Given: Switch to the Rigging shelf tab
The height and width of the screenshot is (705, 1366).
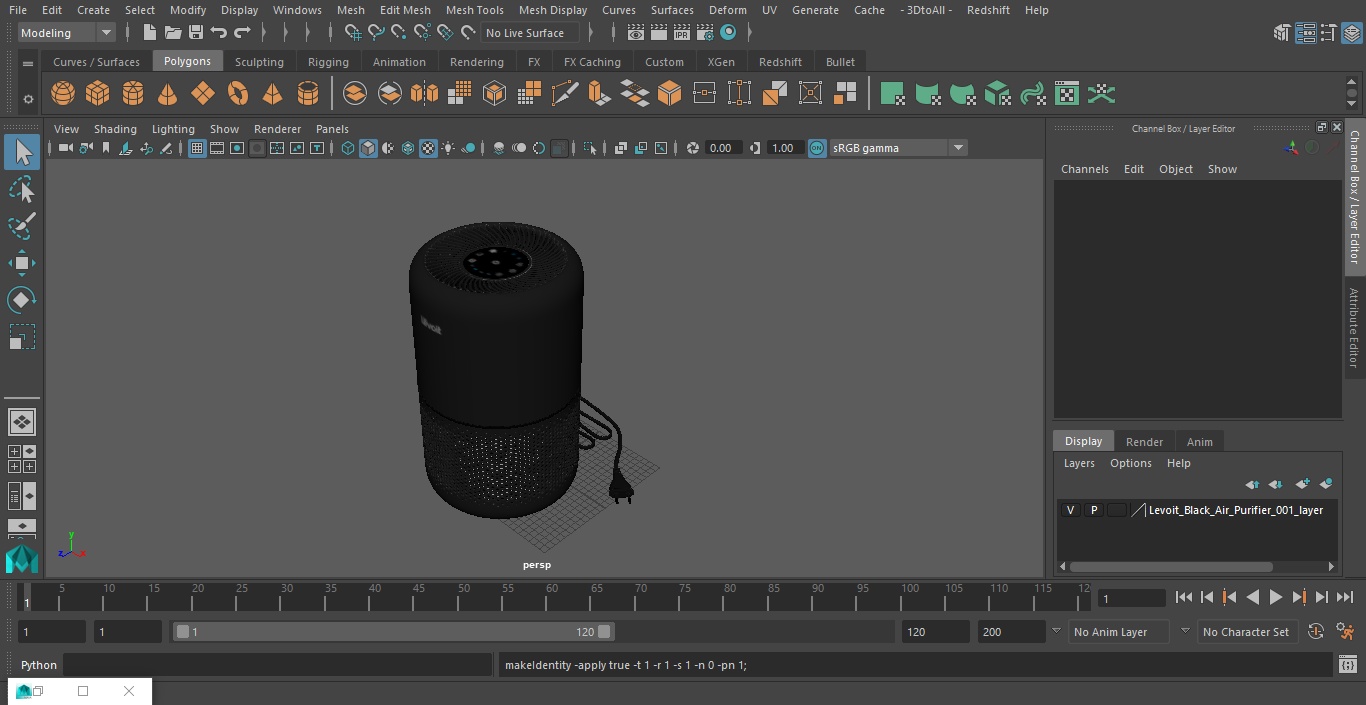Looking at the screenshot, I should click(328, 62).
